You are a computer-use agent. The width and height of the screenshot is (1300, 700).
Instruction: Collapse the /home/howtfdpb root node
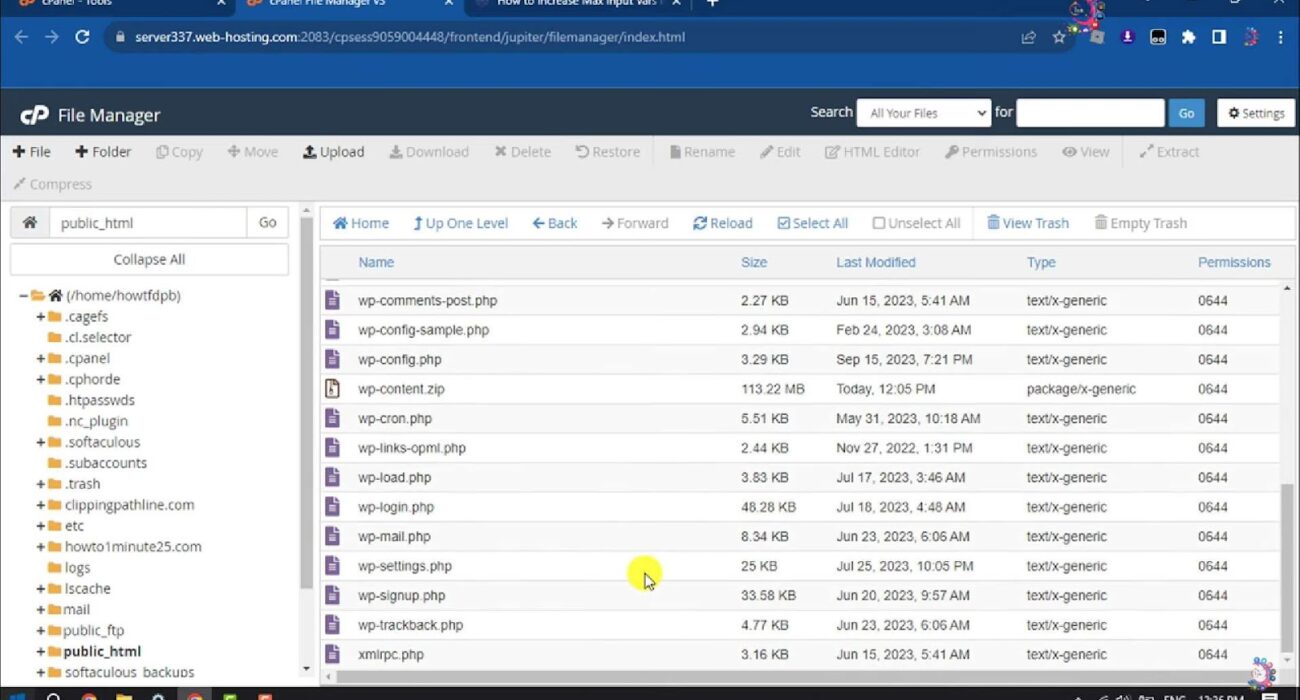point(23,296)
